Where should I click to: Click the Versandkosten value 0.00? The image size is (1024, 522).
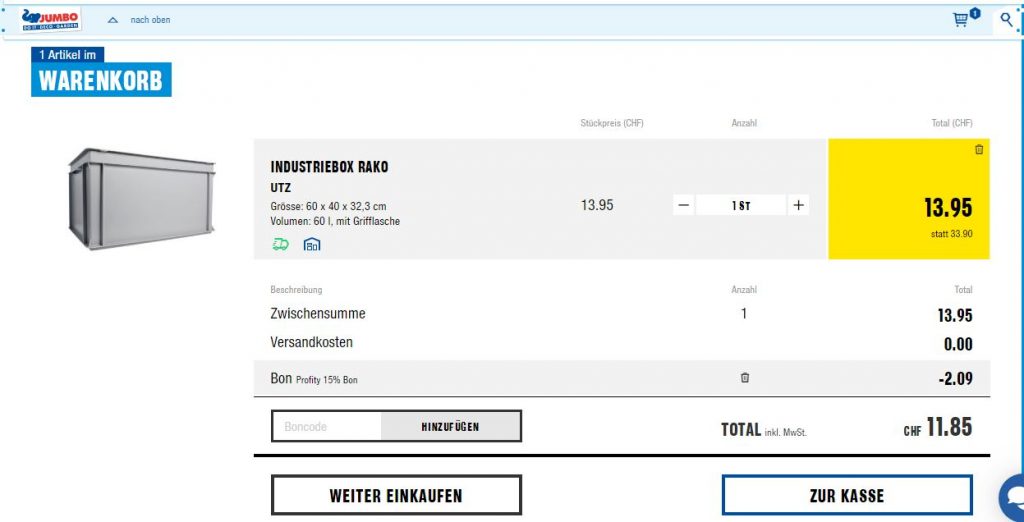coord(958,344)
